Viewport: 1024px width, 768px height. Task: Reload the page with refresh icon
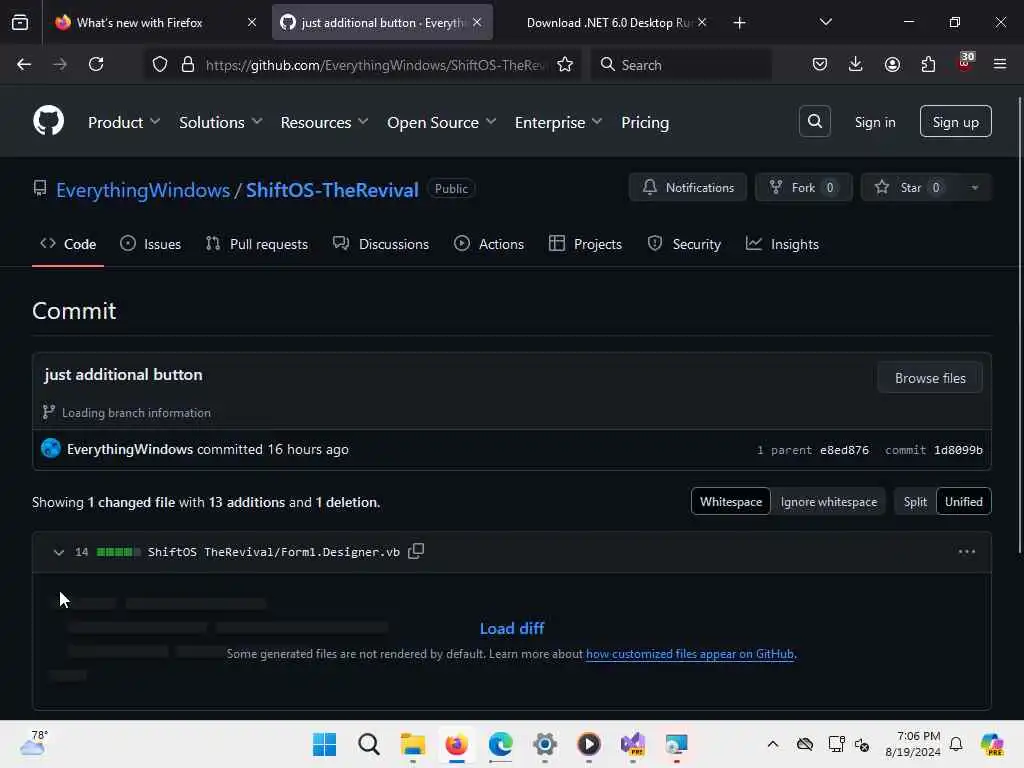(96, 64)
